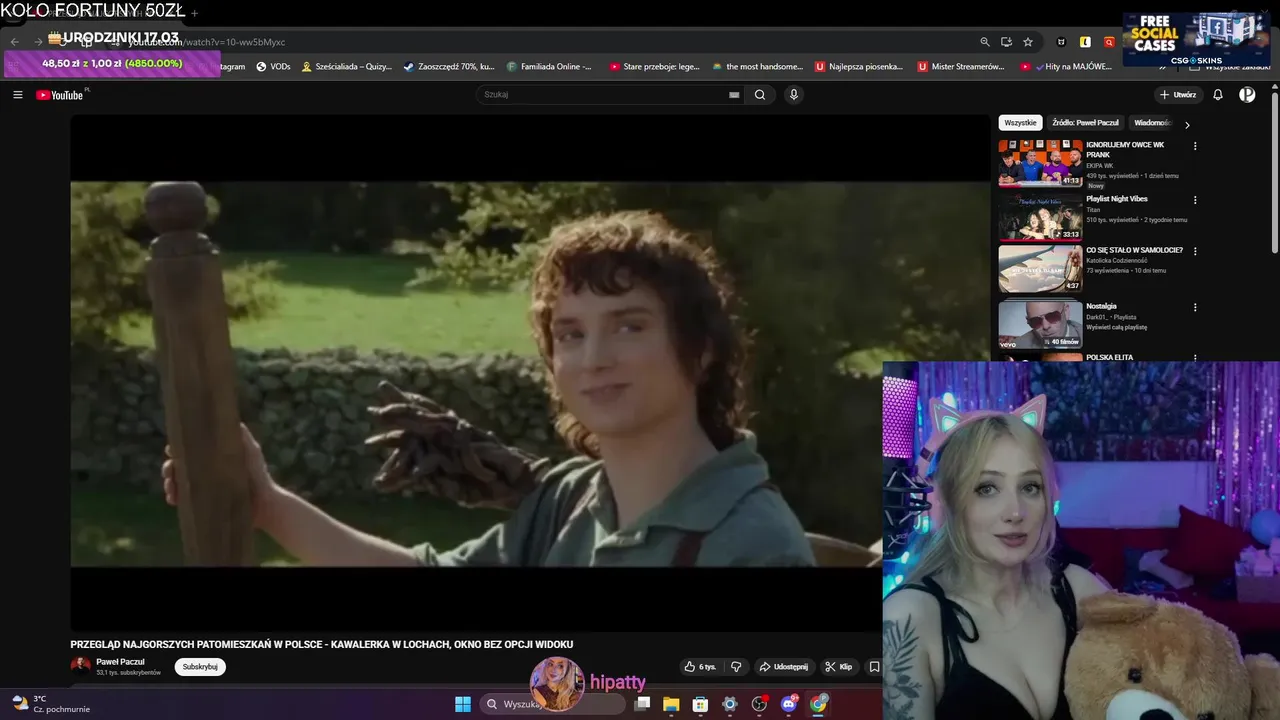Viewport: 1280px width, 720px height.
Task: Open the Stare przeboje bookmark
Action: pos(655,67)
